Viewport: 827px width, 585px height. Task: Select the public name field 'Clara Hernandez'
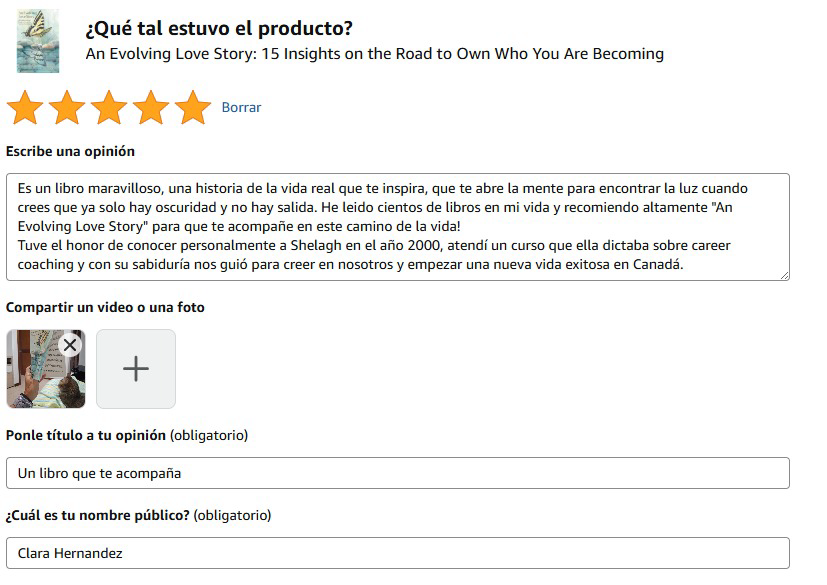pyautogui.click(x=397, y=553)
